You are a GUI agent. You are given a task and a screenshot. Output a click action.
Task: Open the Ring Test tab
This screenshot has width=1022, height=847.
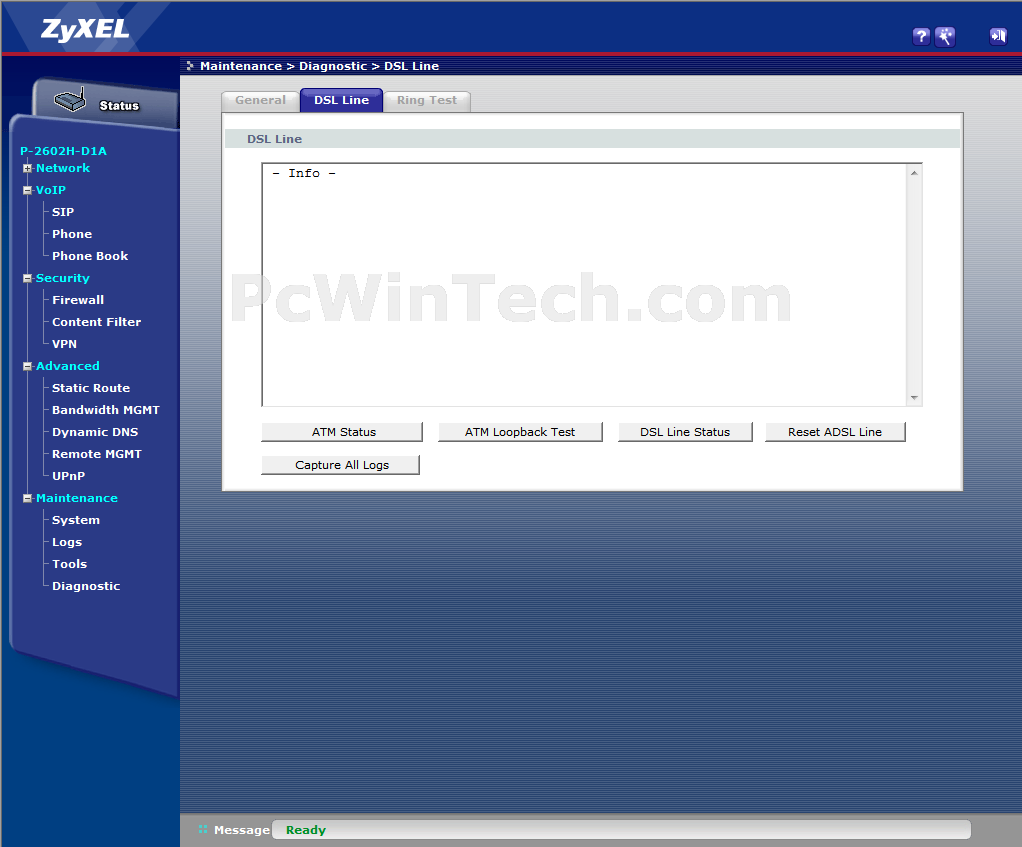427,100
